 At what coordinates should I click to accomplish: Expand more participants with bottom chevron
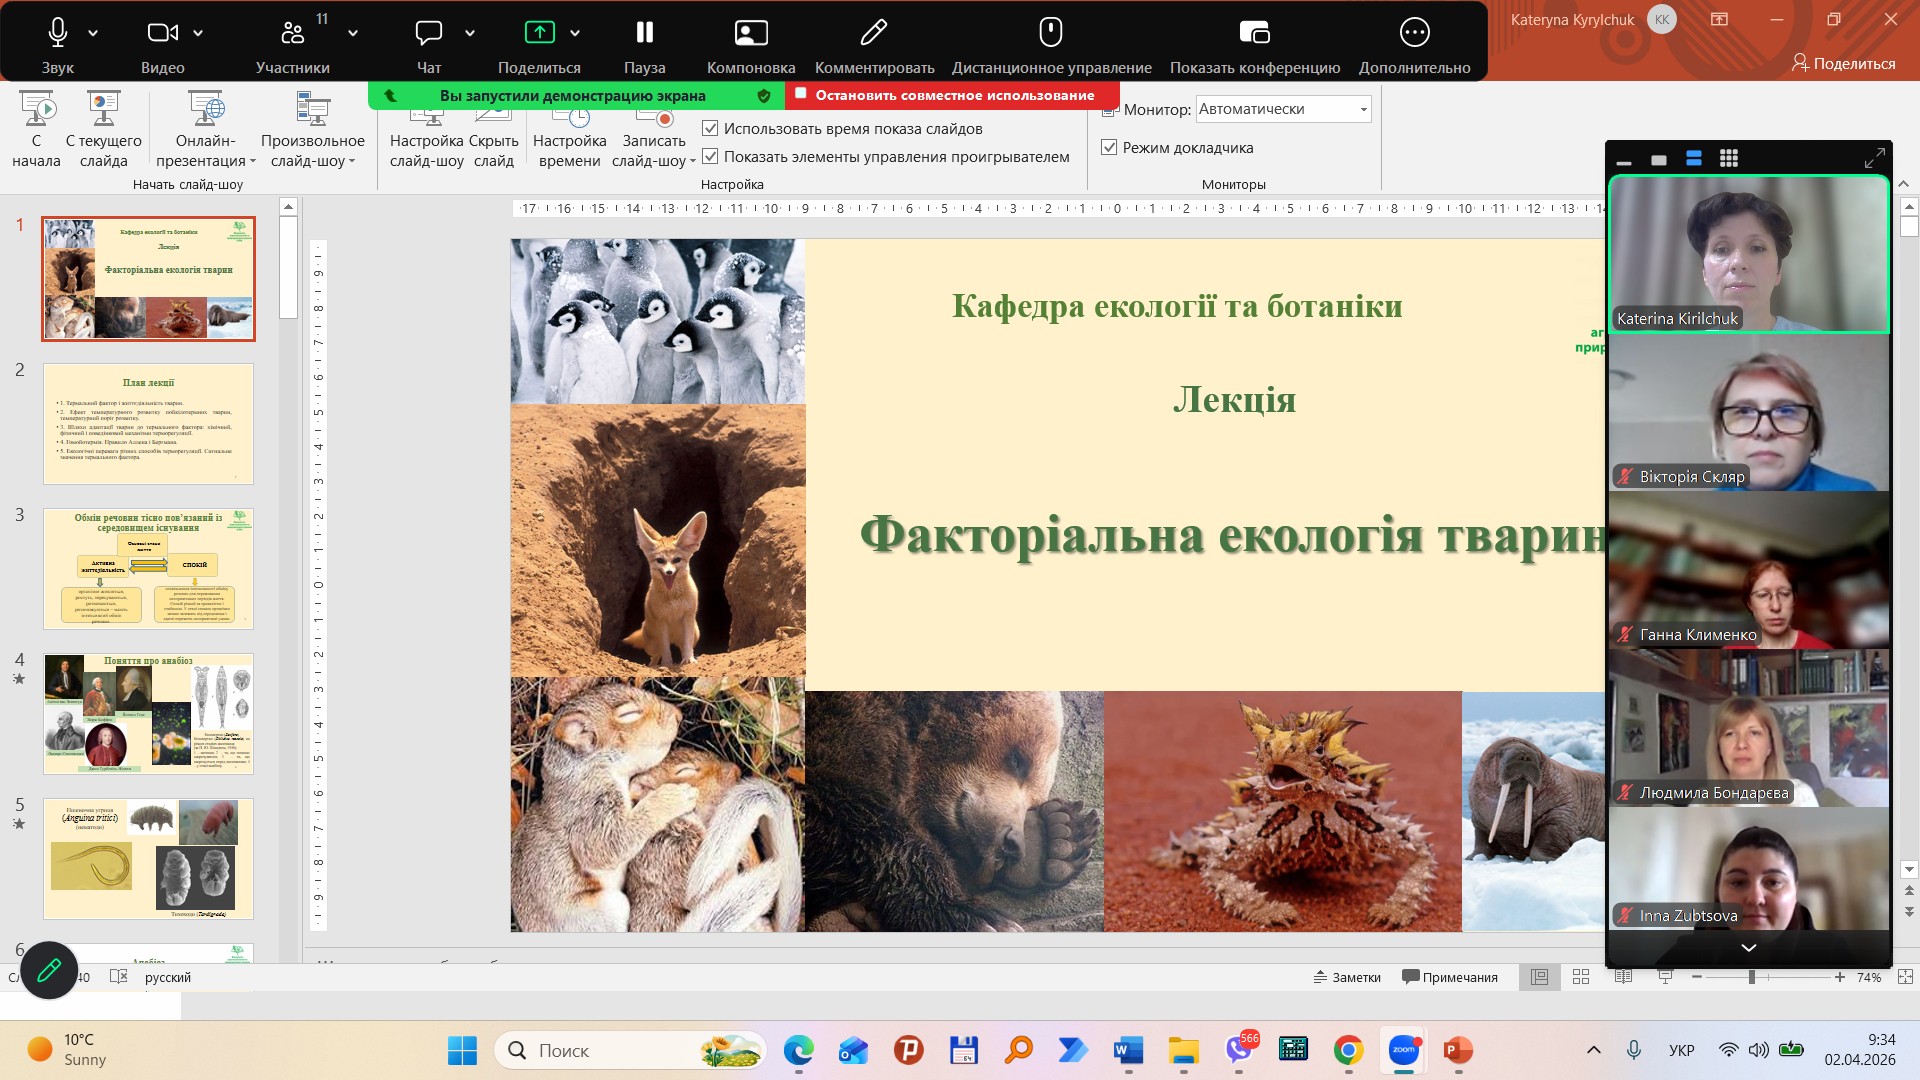1748,948
